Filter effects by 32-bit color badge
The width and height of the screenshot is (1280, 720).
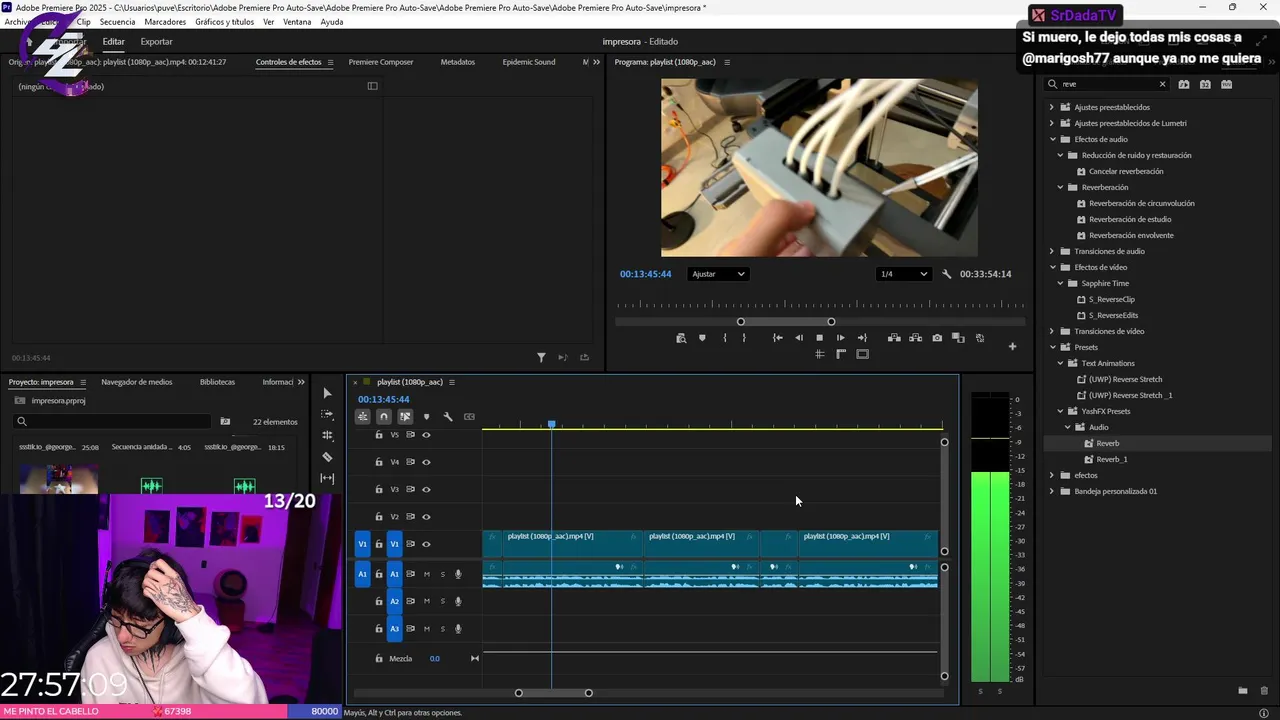[1205, 85]
